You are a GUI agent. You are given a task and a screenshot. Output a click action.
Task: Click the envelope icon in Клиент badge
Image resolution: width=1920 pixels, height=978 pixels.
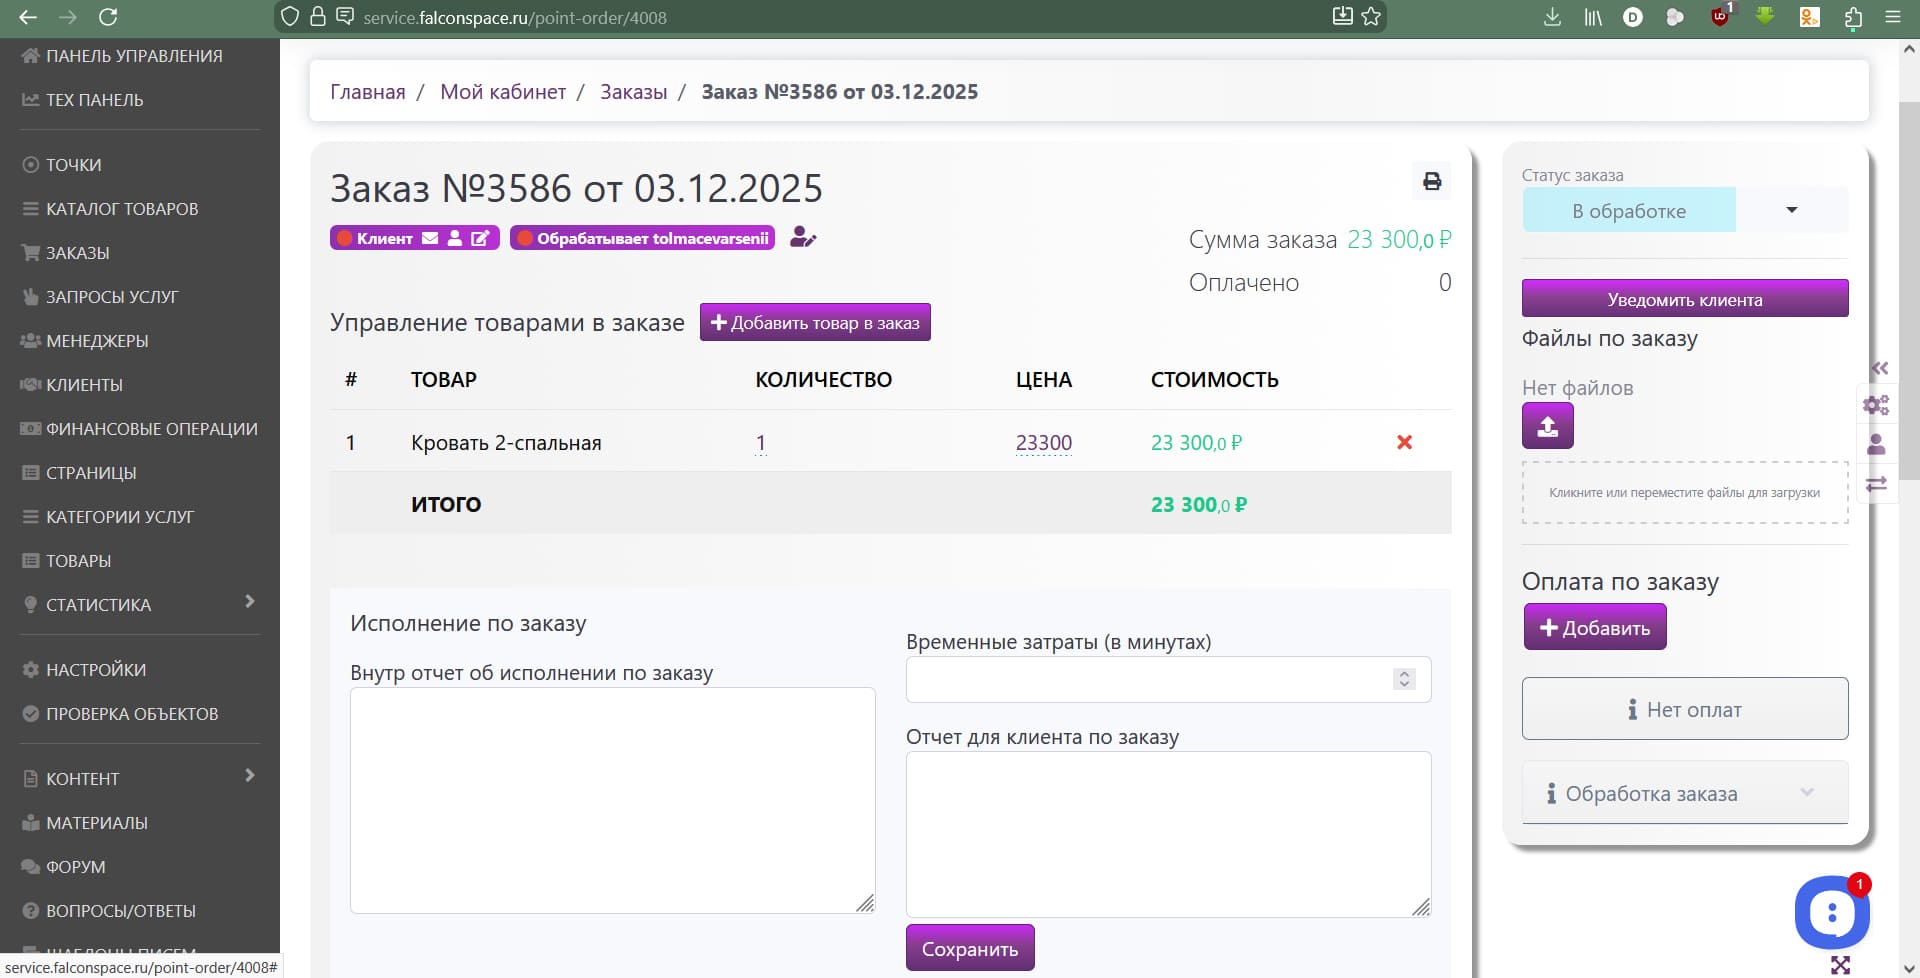click(430, 238)
